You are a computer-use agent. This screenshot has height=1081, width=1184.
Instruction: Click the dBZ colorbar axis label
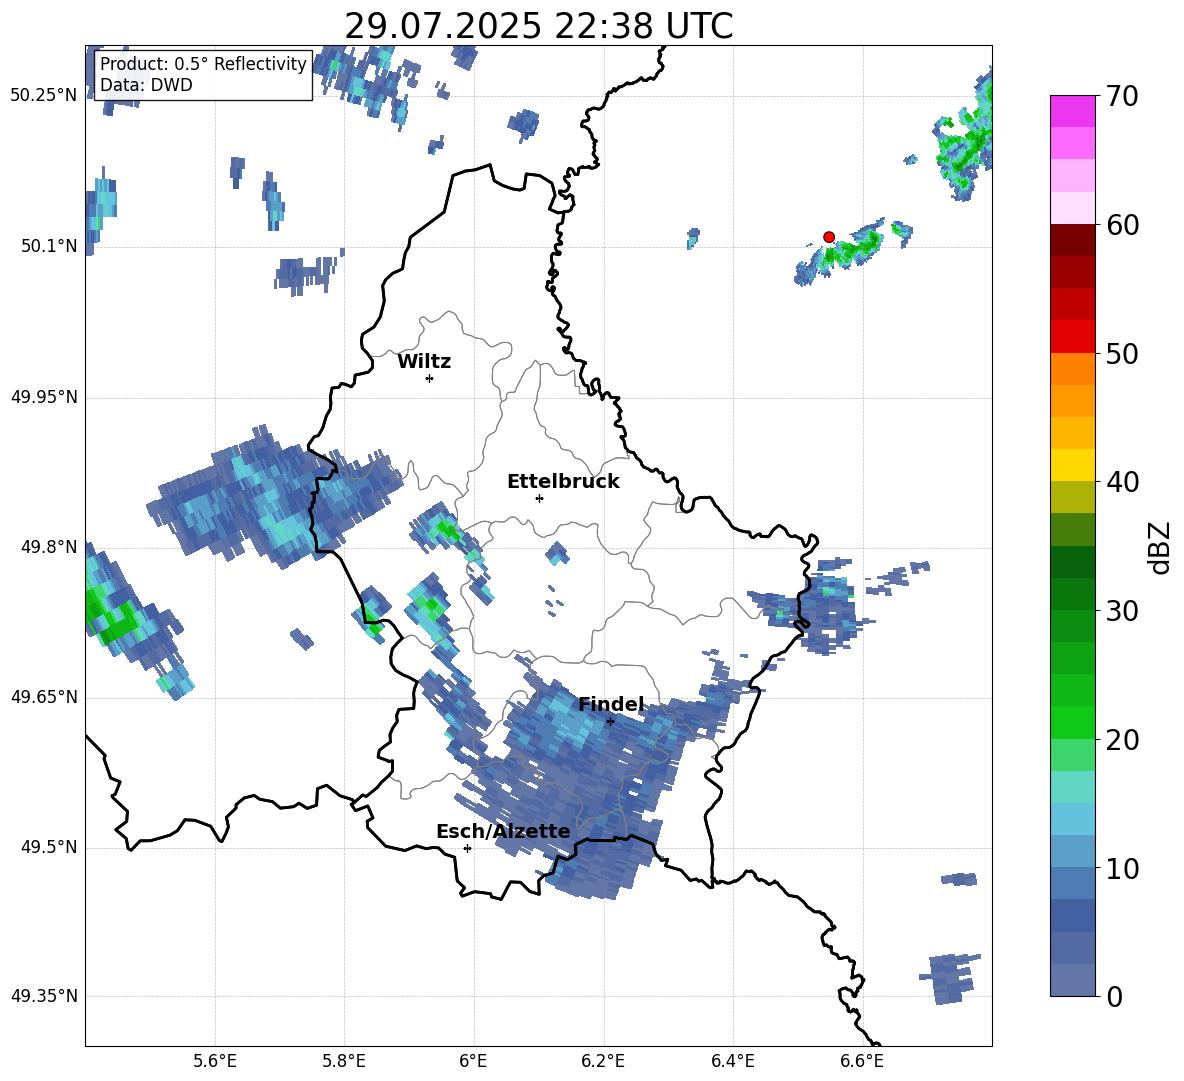(x=1161, y=547)
